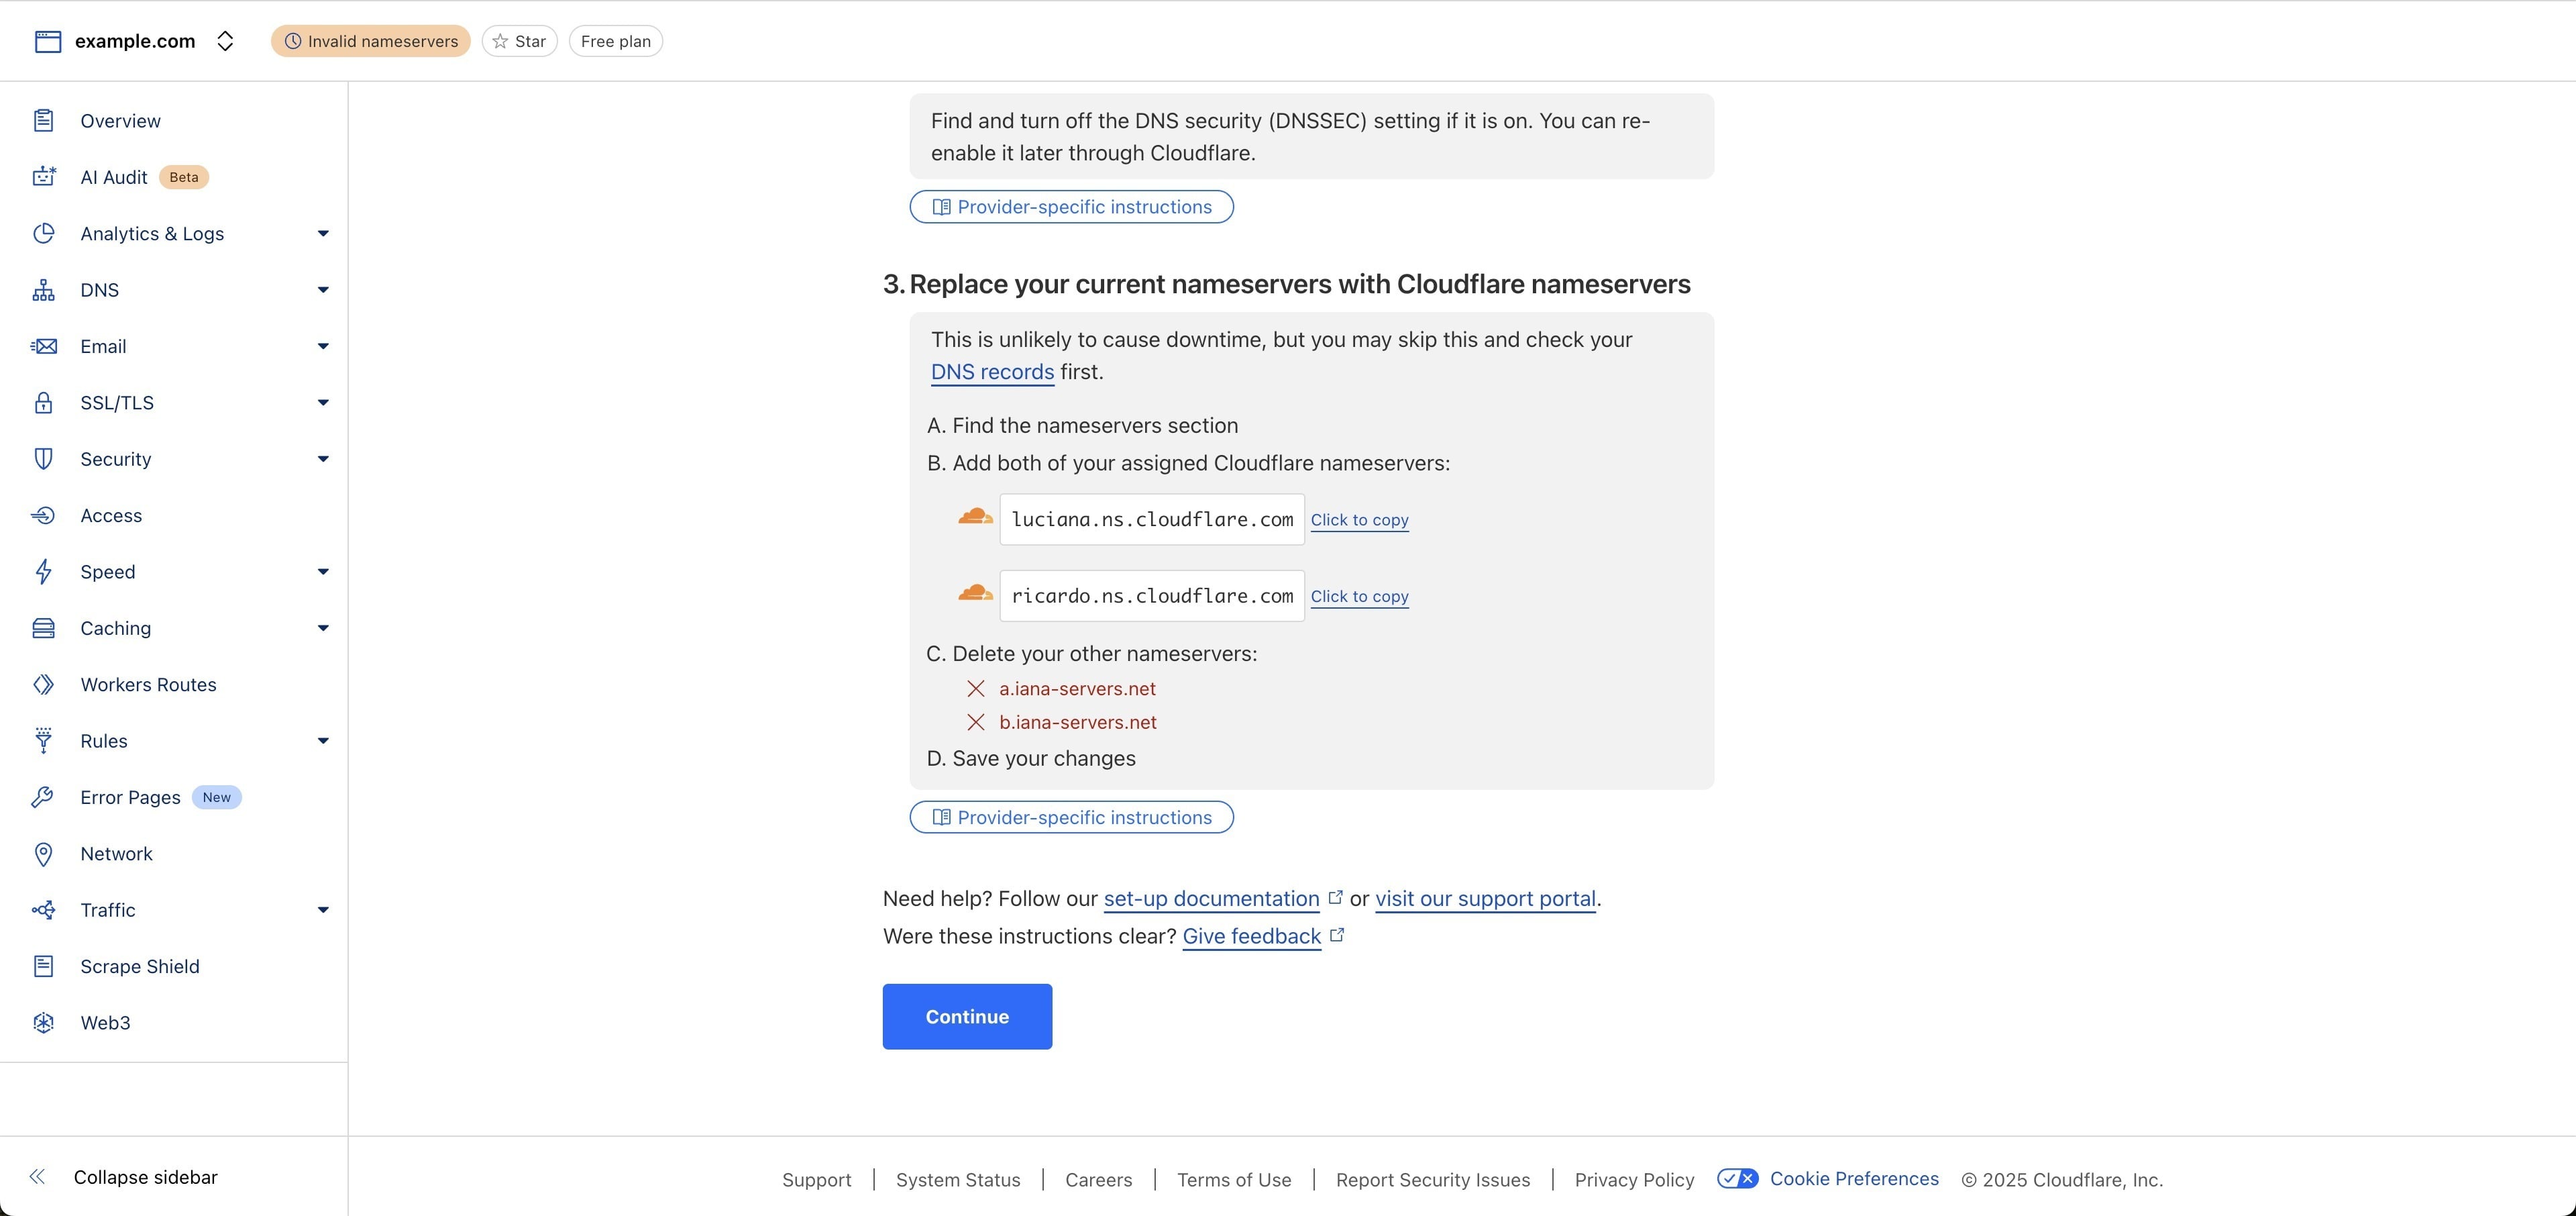Toggle the Cookie Preferences switch icon
This screenshot has height=1216, width=2576.
coord(1737,1179)
